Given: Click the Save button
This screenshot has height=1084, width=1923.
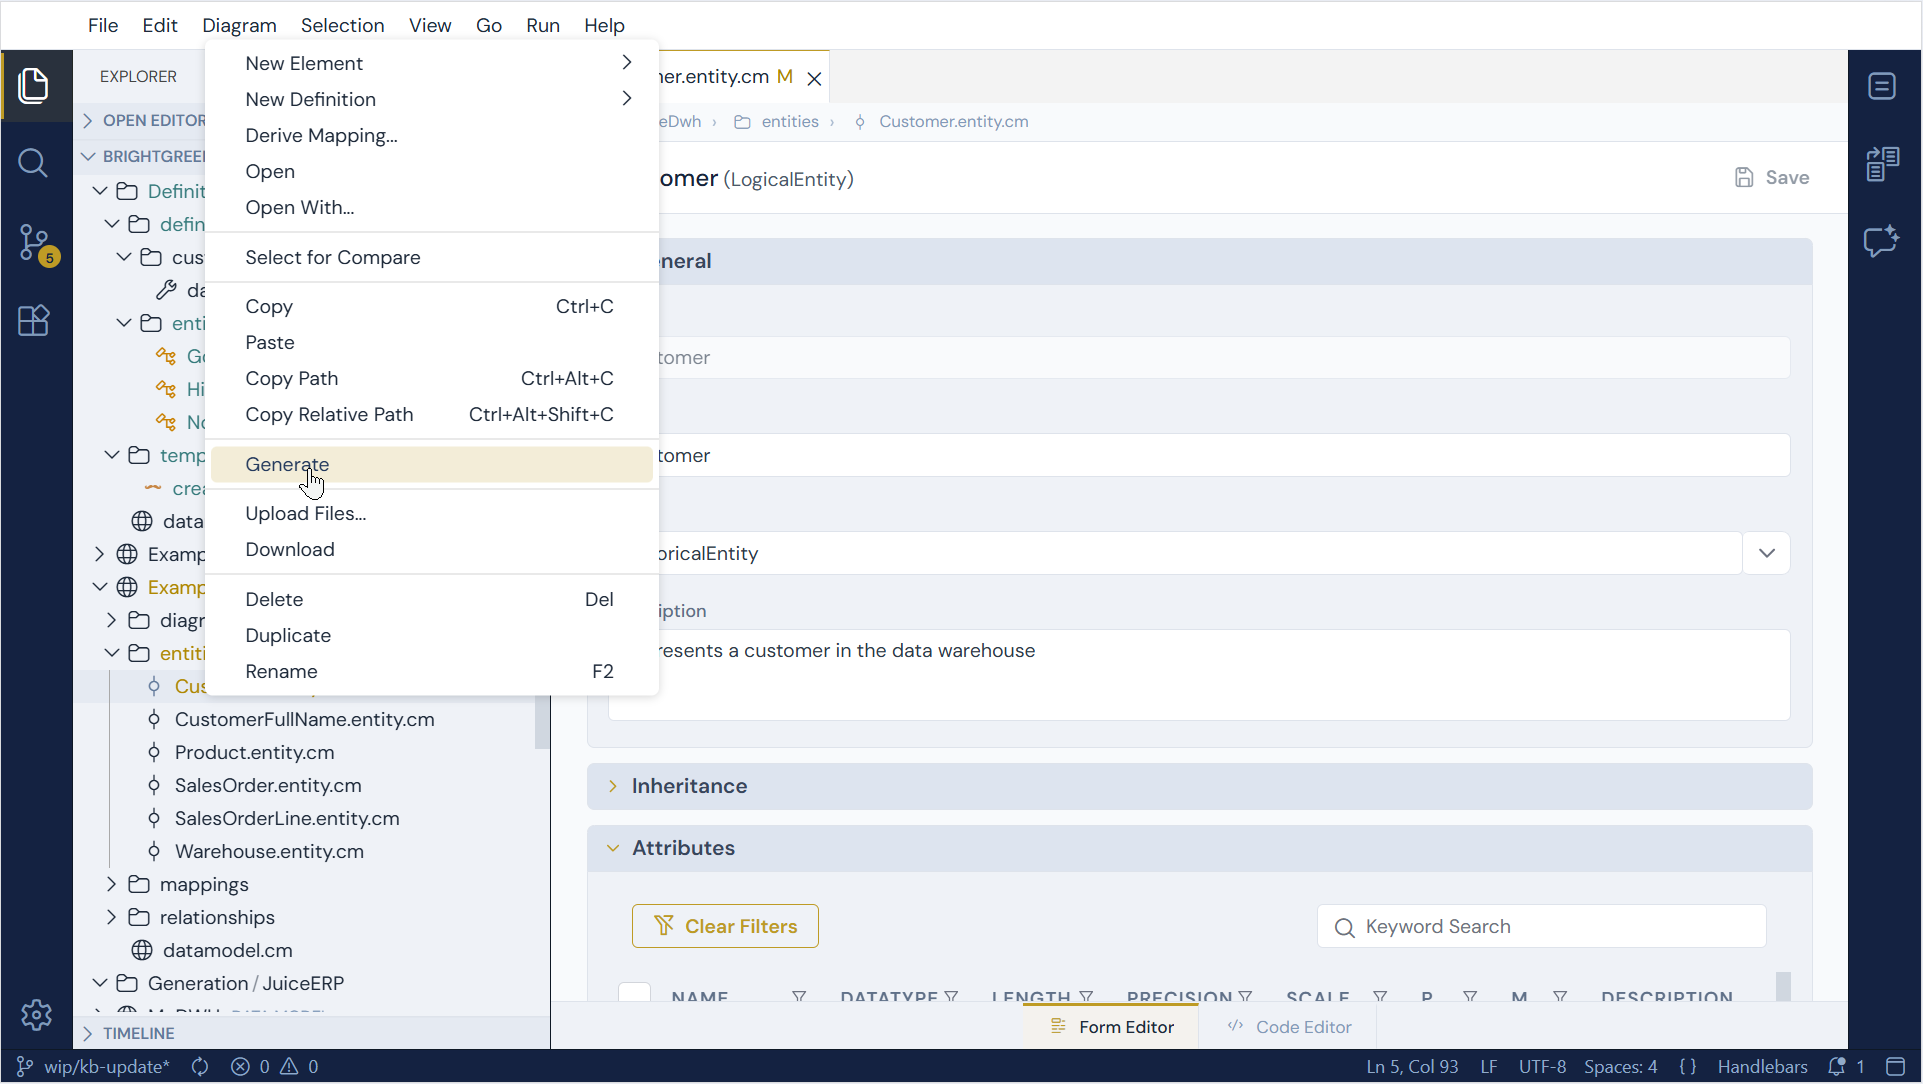Looking at the screenshot, I should [1772, 178].
